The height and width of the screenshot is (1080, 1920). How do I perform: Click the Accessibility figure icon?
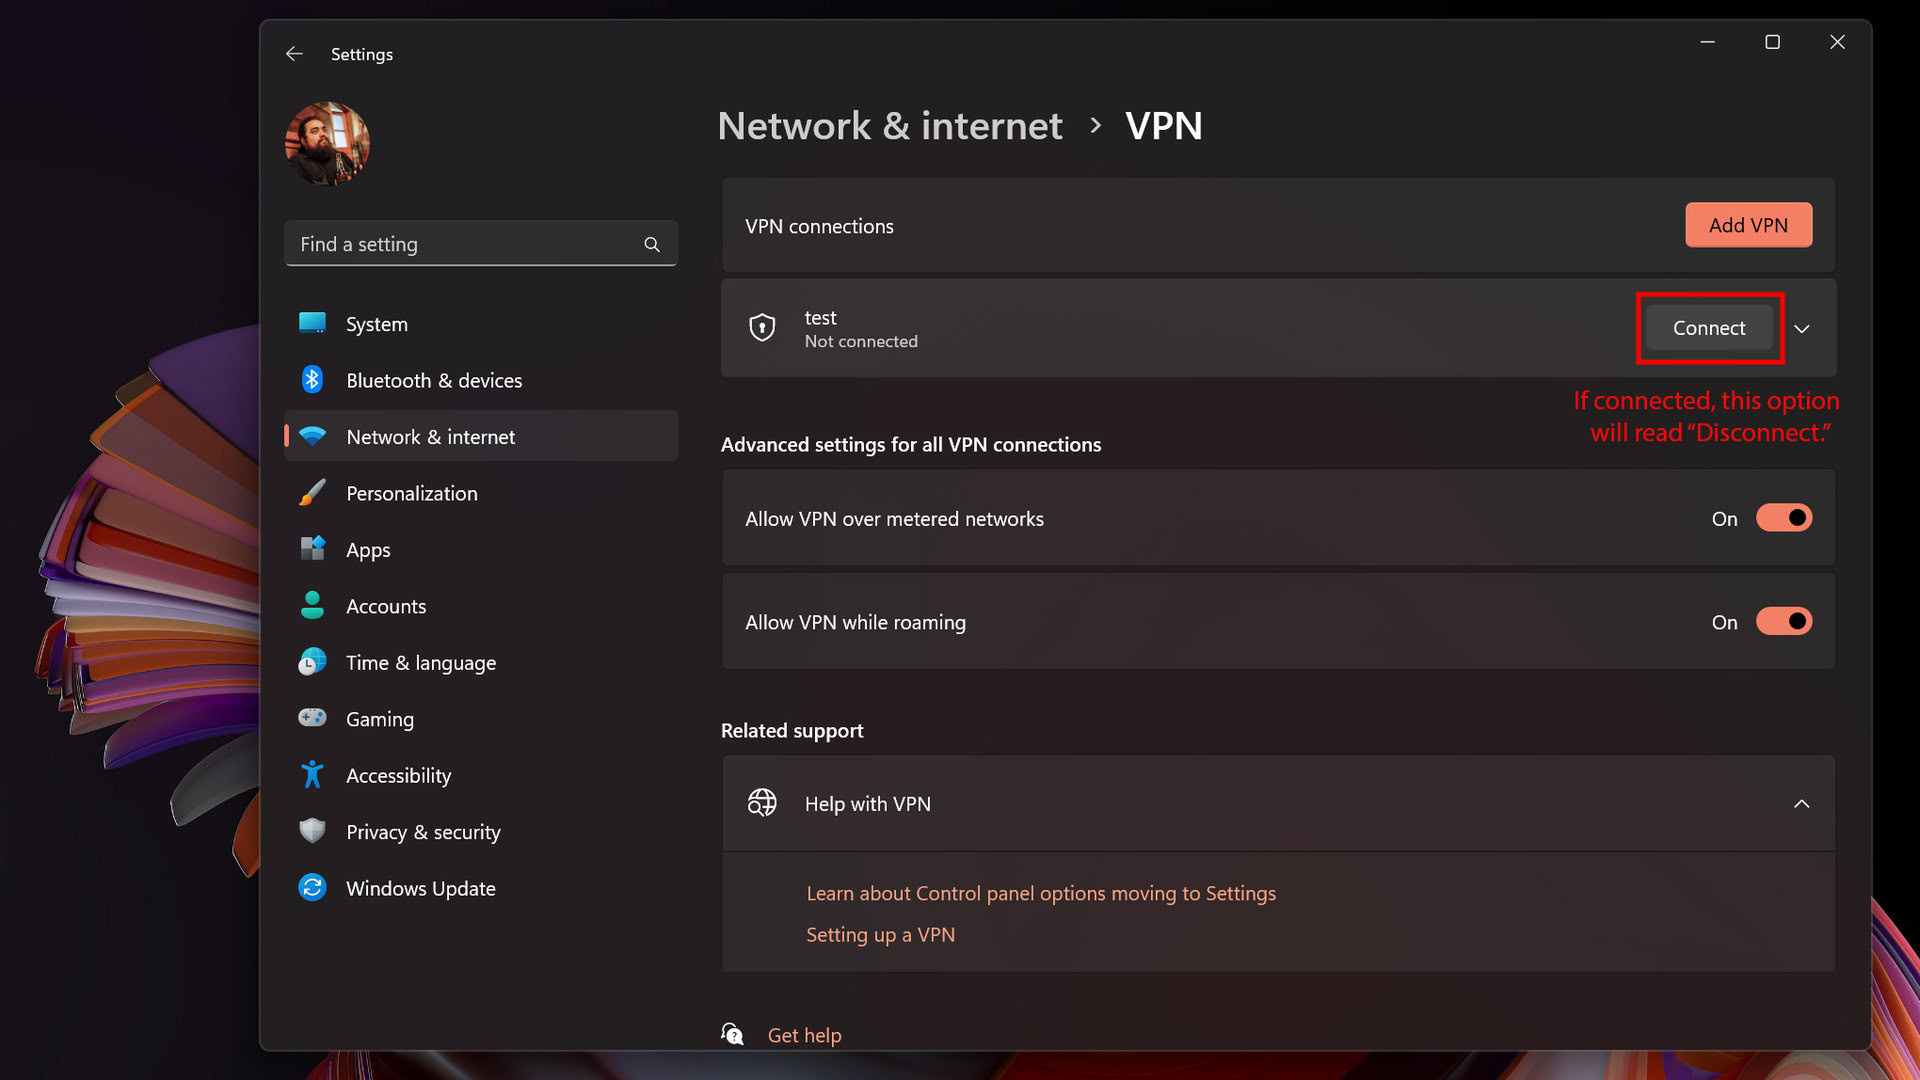(312, 775)
